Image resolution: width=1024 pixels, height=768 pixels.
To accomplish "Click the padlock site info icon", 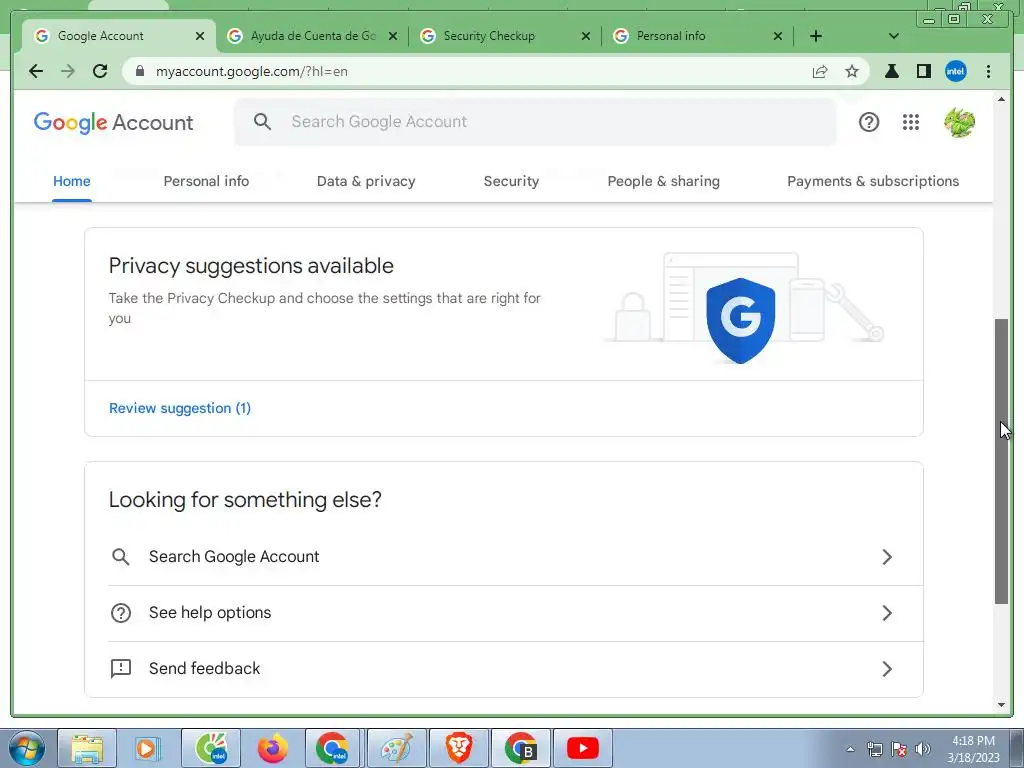I will pos(140,71).
